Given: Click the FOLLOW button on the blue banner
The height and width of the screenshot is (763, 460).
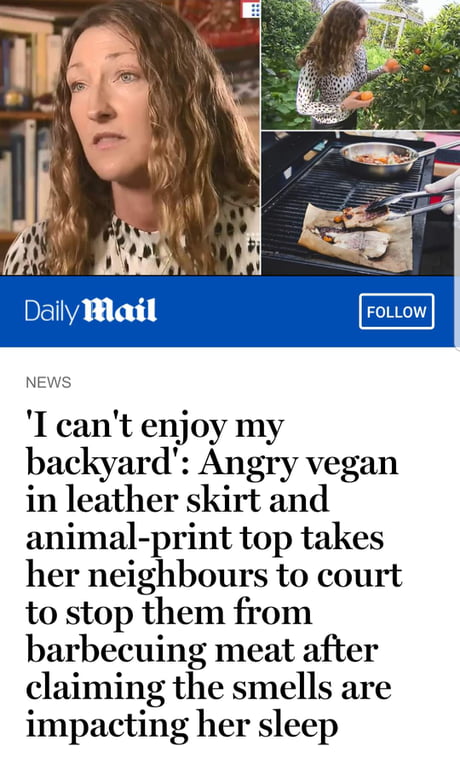Looking at the screenshot, I should (396, 311).
